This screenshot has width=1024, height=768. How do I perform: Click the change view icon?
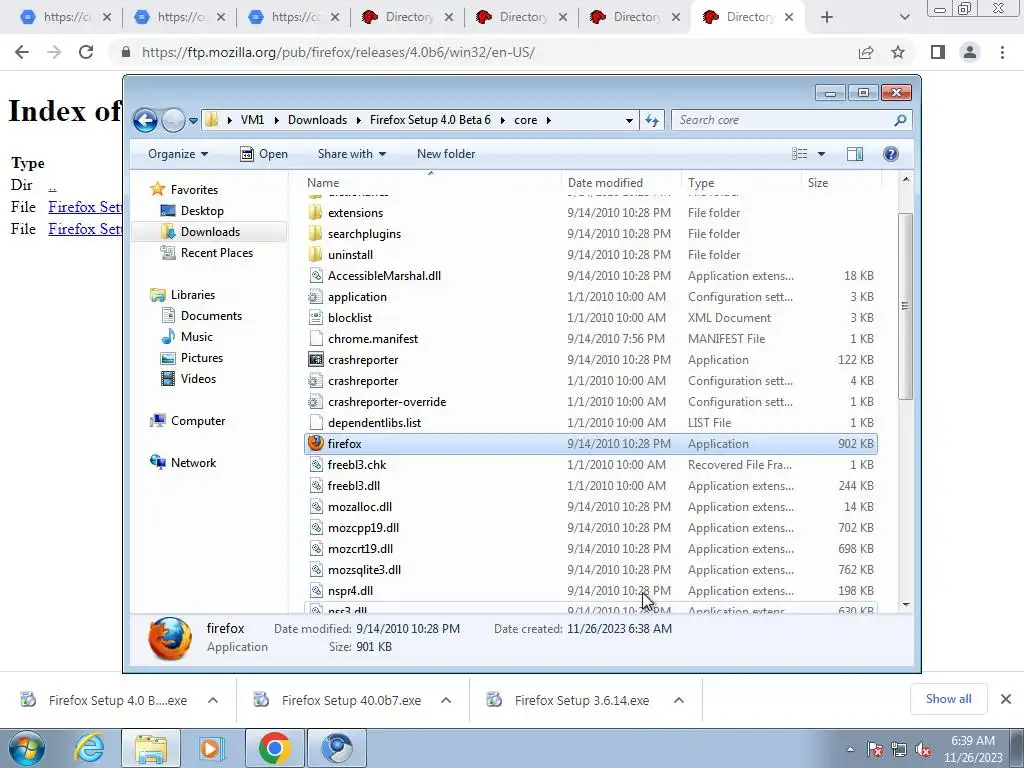tap(800, 154)
